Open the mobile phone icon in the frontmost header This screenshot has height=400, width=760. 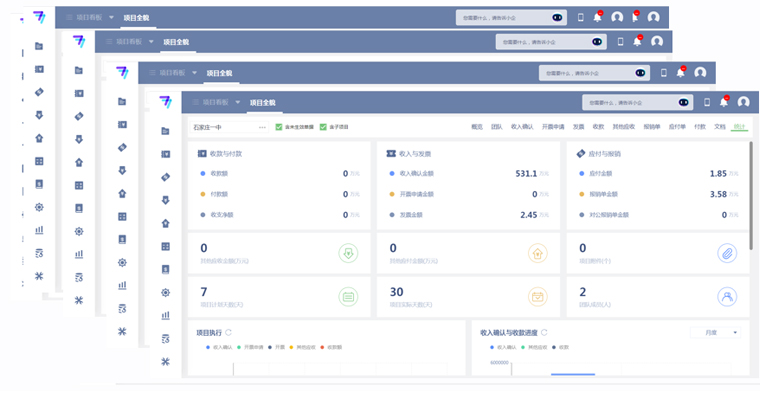click(707, 102)
